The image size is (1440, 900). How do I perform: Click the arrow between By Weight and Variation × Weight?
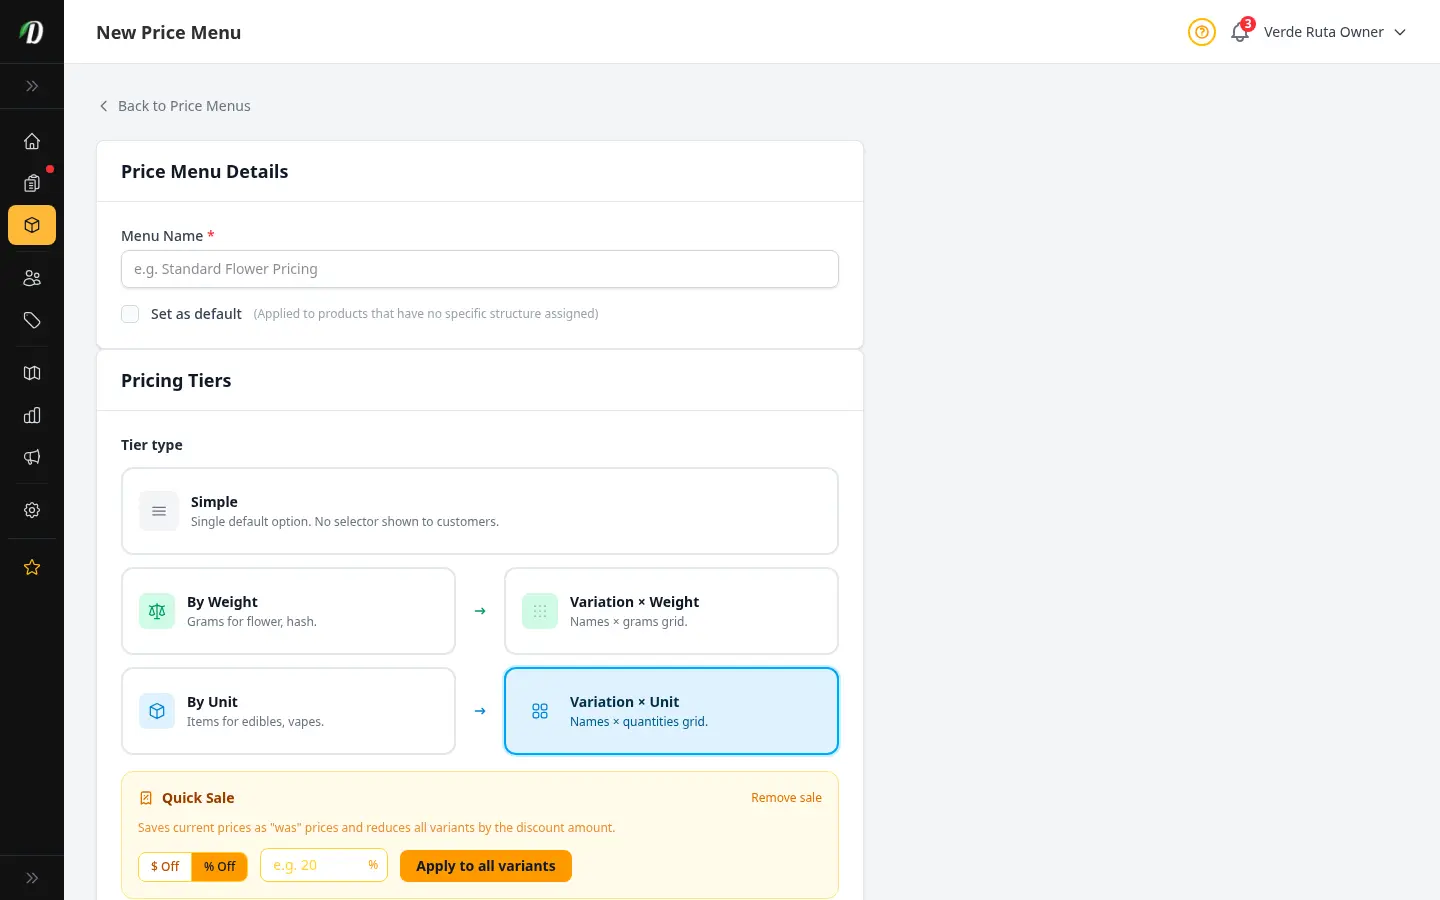point(480,611)
